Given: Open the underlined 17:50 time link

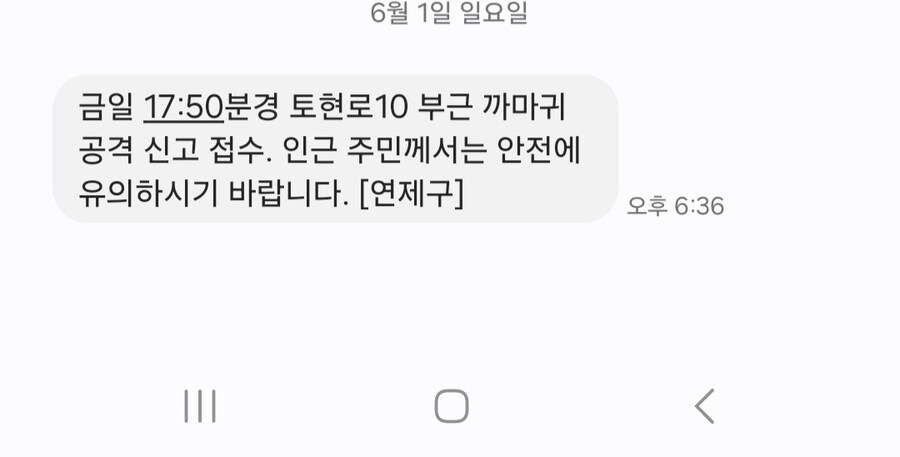Looking at the screenshot, I should (x=183, y=107).
